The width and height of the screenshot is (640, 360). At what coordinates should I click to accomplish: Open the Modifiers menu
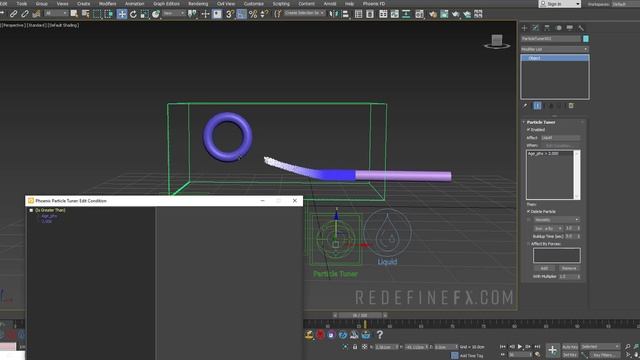pyautogui.click(x=107, y=4)
